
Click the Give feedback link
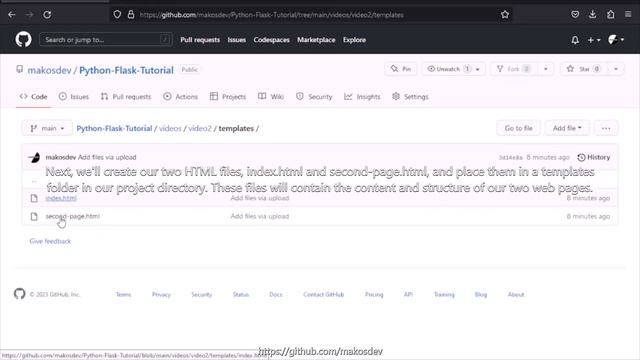tap(50, 241)
